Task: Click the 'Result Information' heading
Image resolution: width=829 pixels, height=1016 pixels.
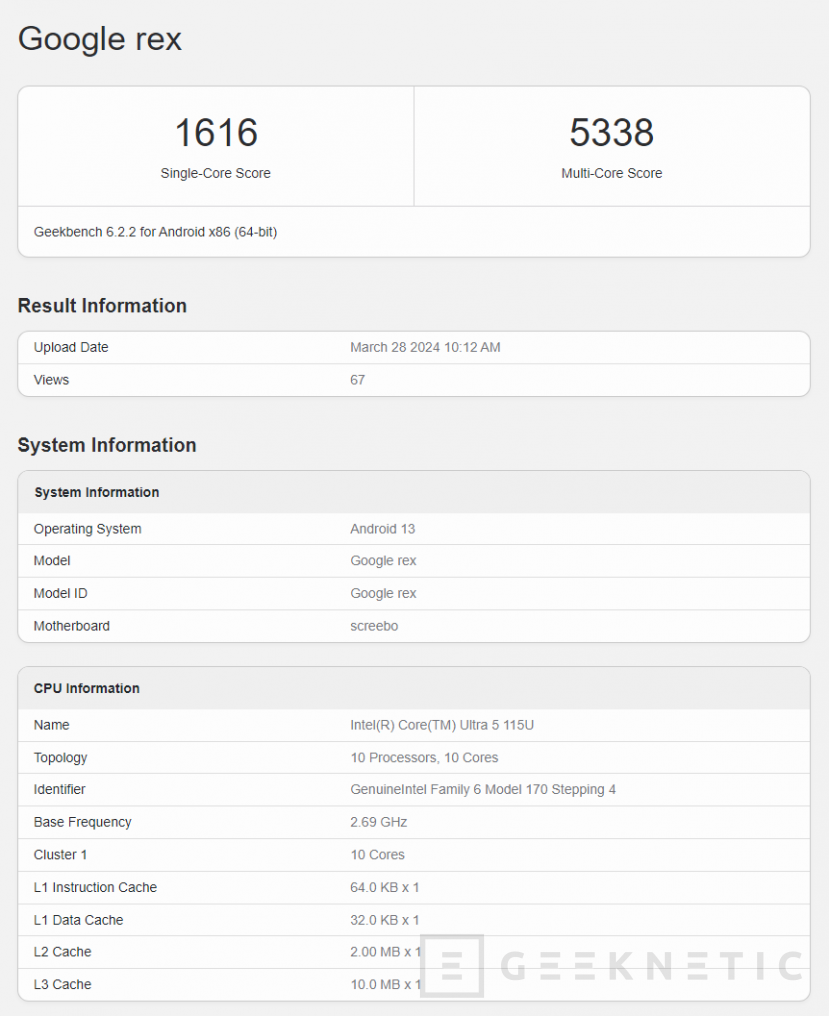Action: coord(102,305)
